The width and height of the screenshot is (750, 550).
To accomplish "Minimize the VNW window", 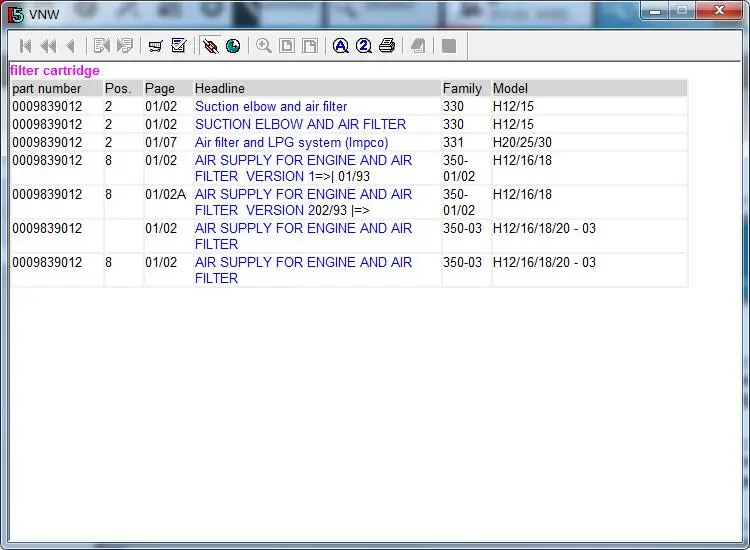I will pos(655,11).
